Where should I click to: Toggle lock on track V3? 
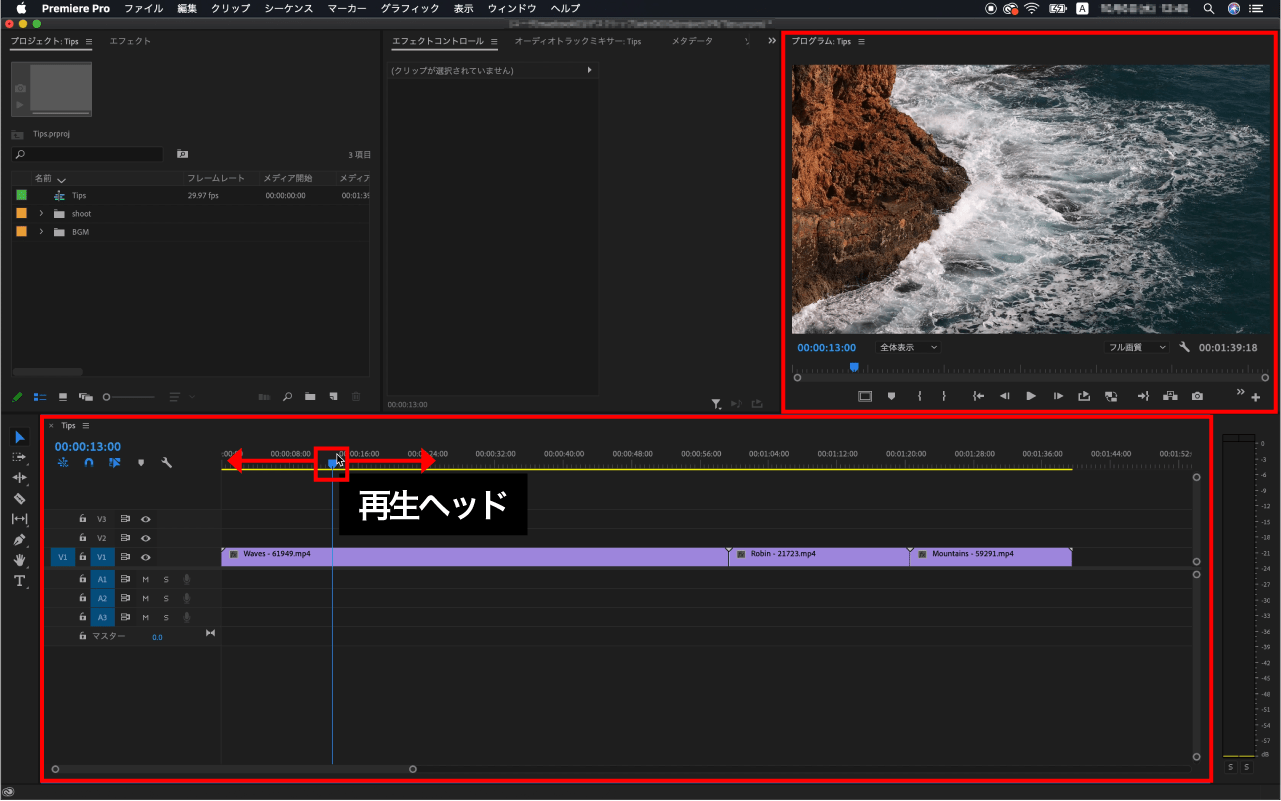pos(83,519)
